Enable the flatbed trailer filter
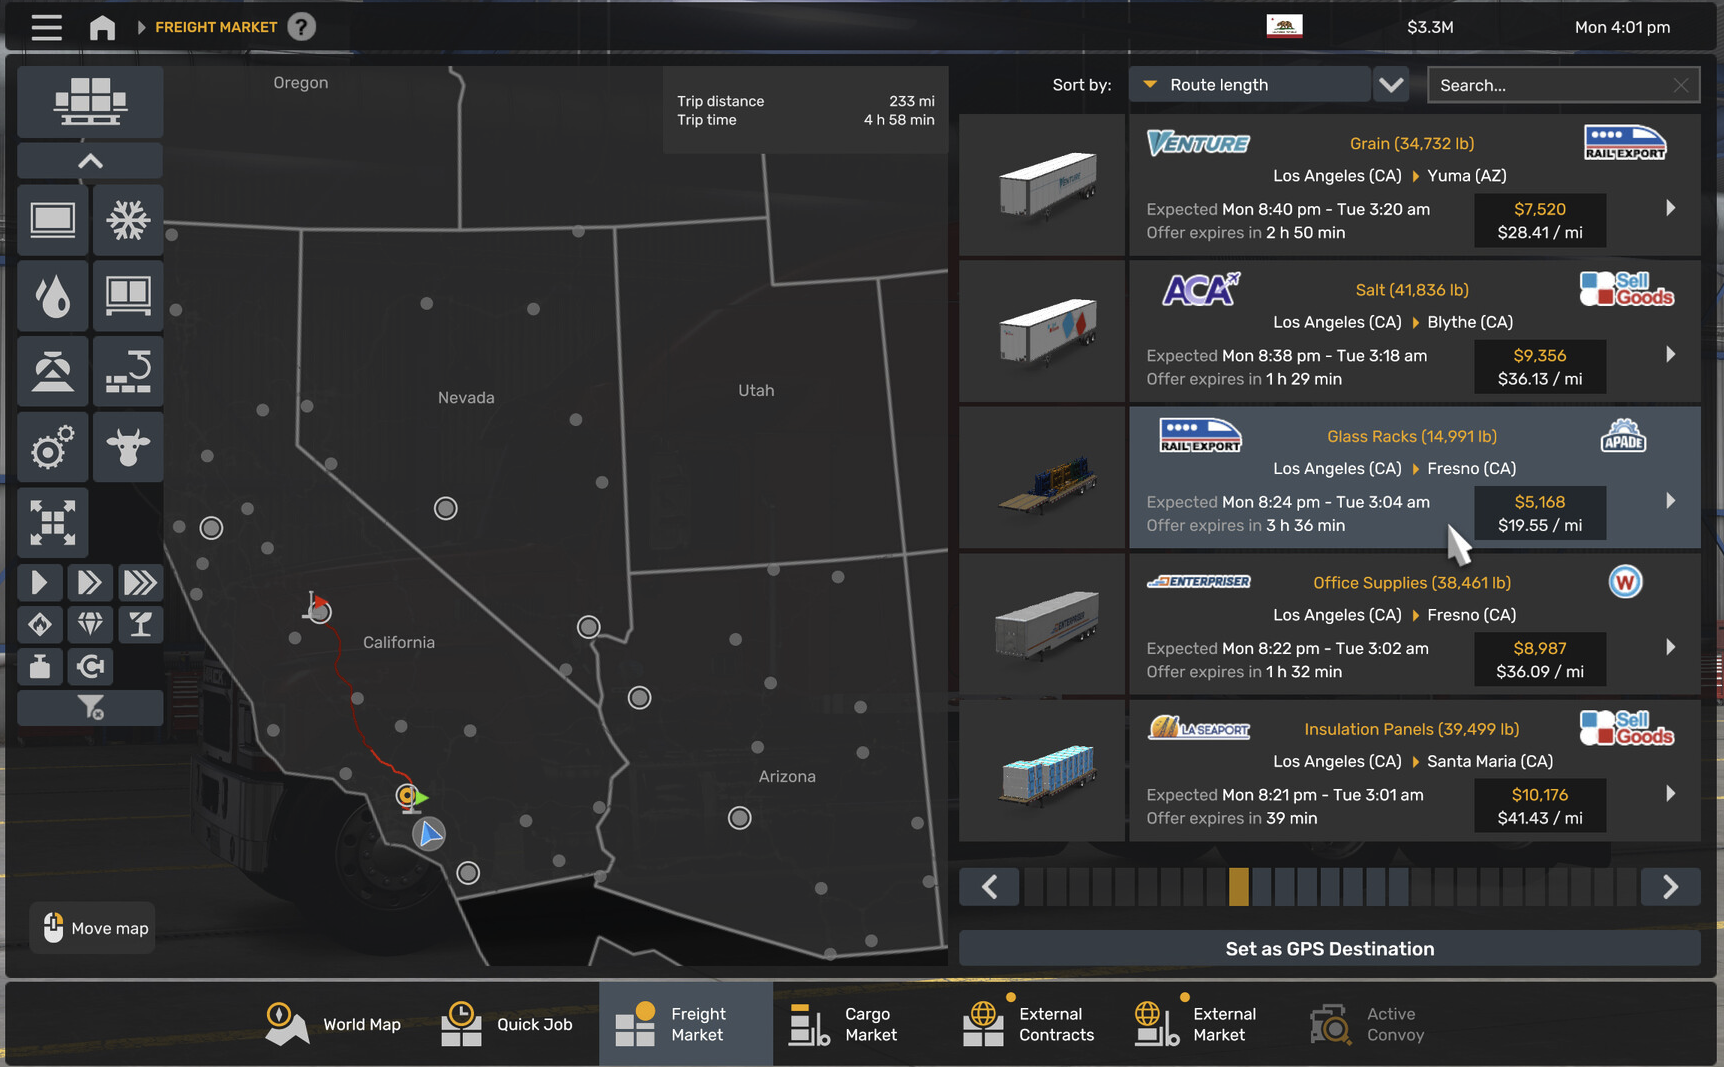Screen dimensions: 1724x1067 (52, 219)
